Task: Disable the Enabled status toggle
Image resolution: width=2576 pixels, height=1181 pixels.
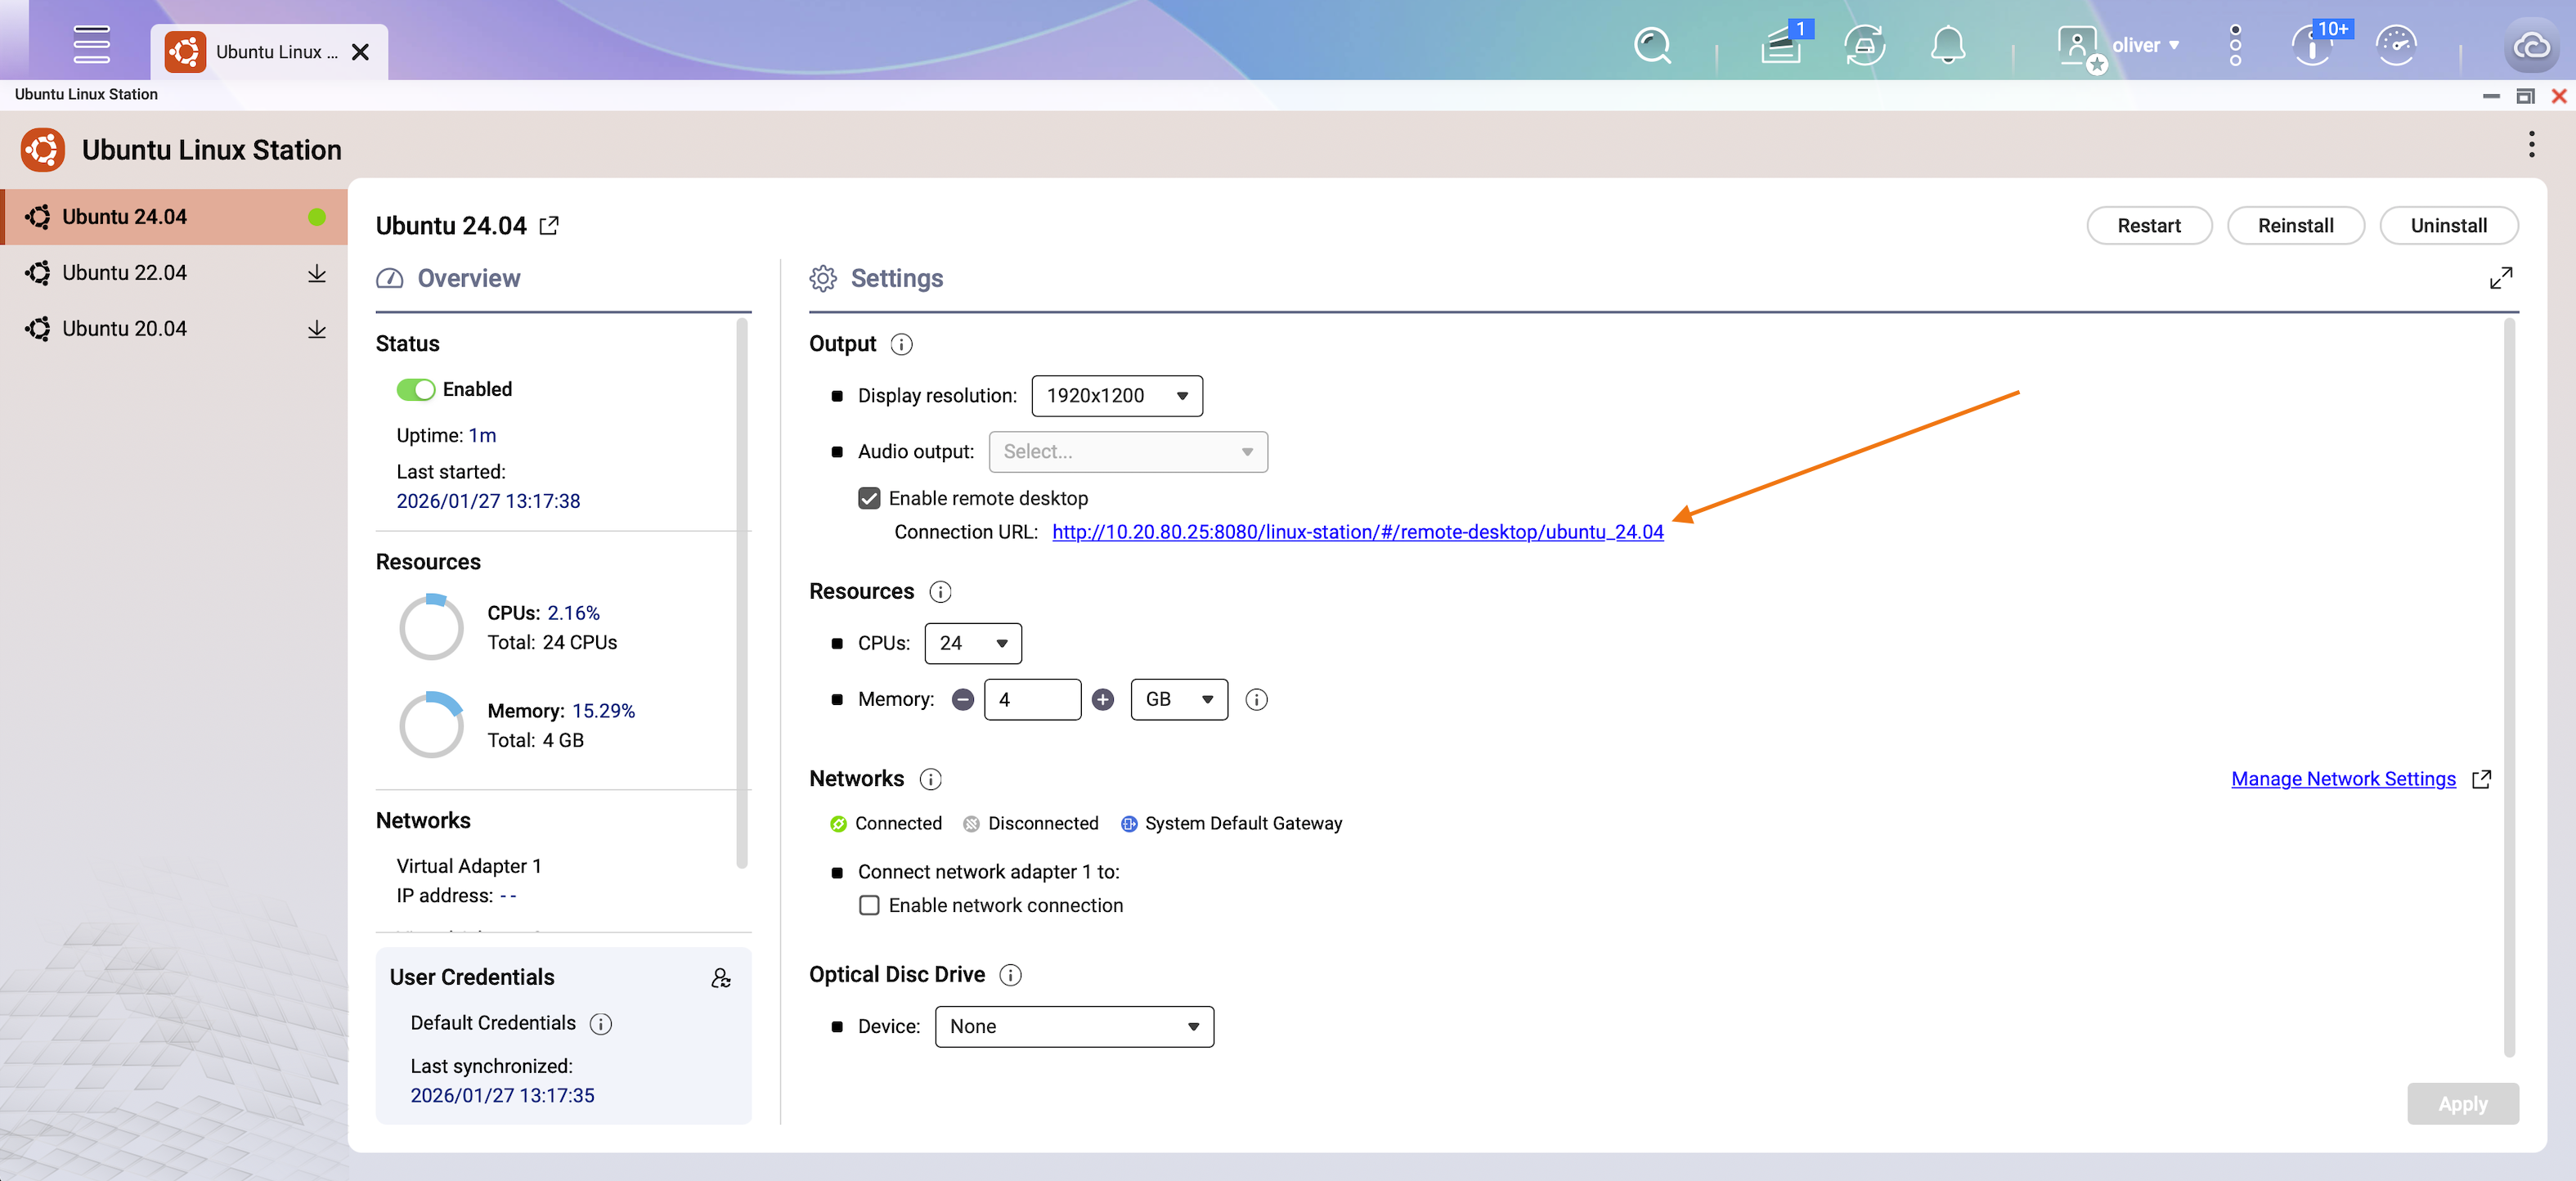Action: coord(416,389)
